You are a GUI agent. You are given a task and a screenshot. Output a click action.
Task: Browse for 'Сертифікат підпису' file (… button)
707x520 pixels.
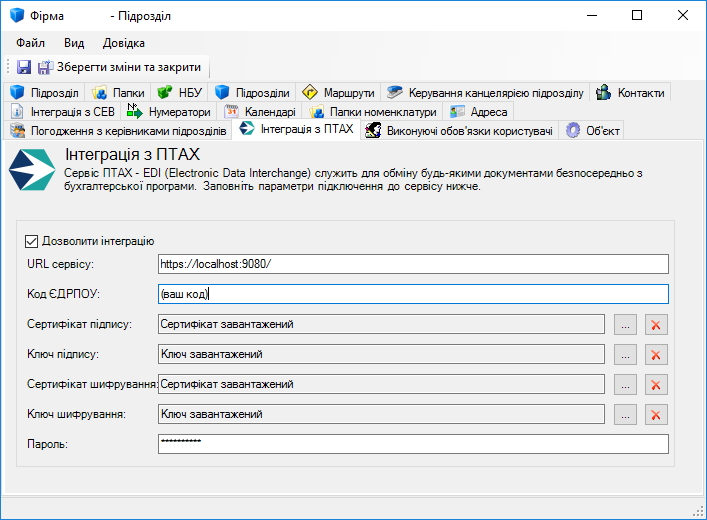[625, 325]
